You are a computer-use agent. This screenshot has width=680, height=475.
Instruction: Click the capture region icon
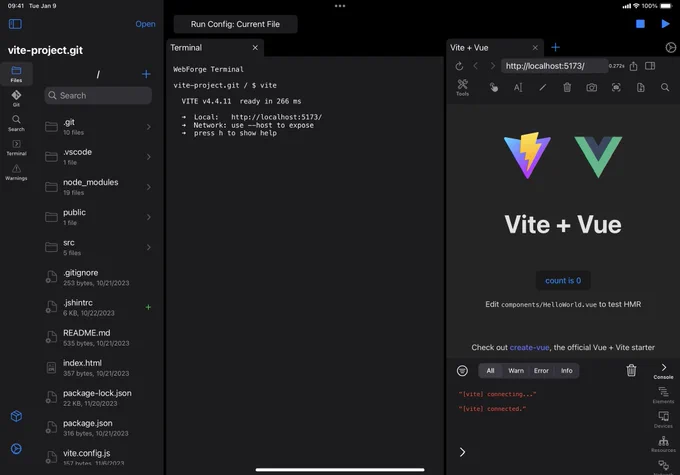point(616,88)
